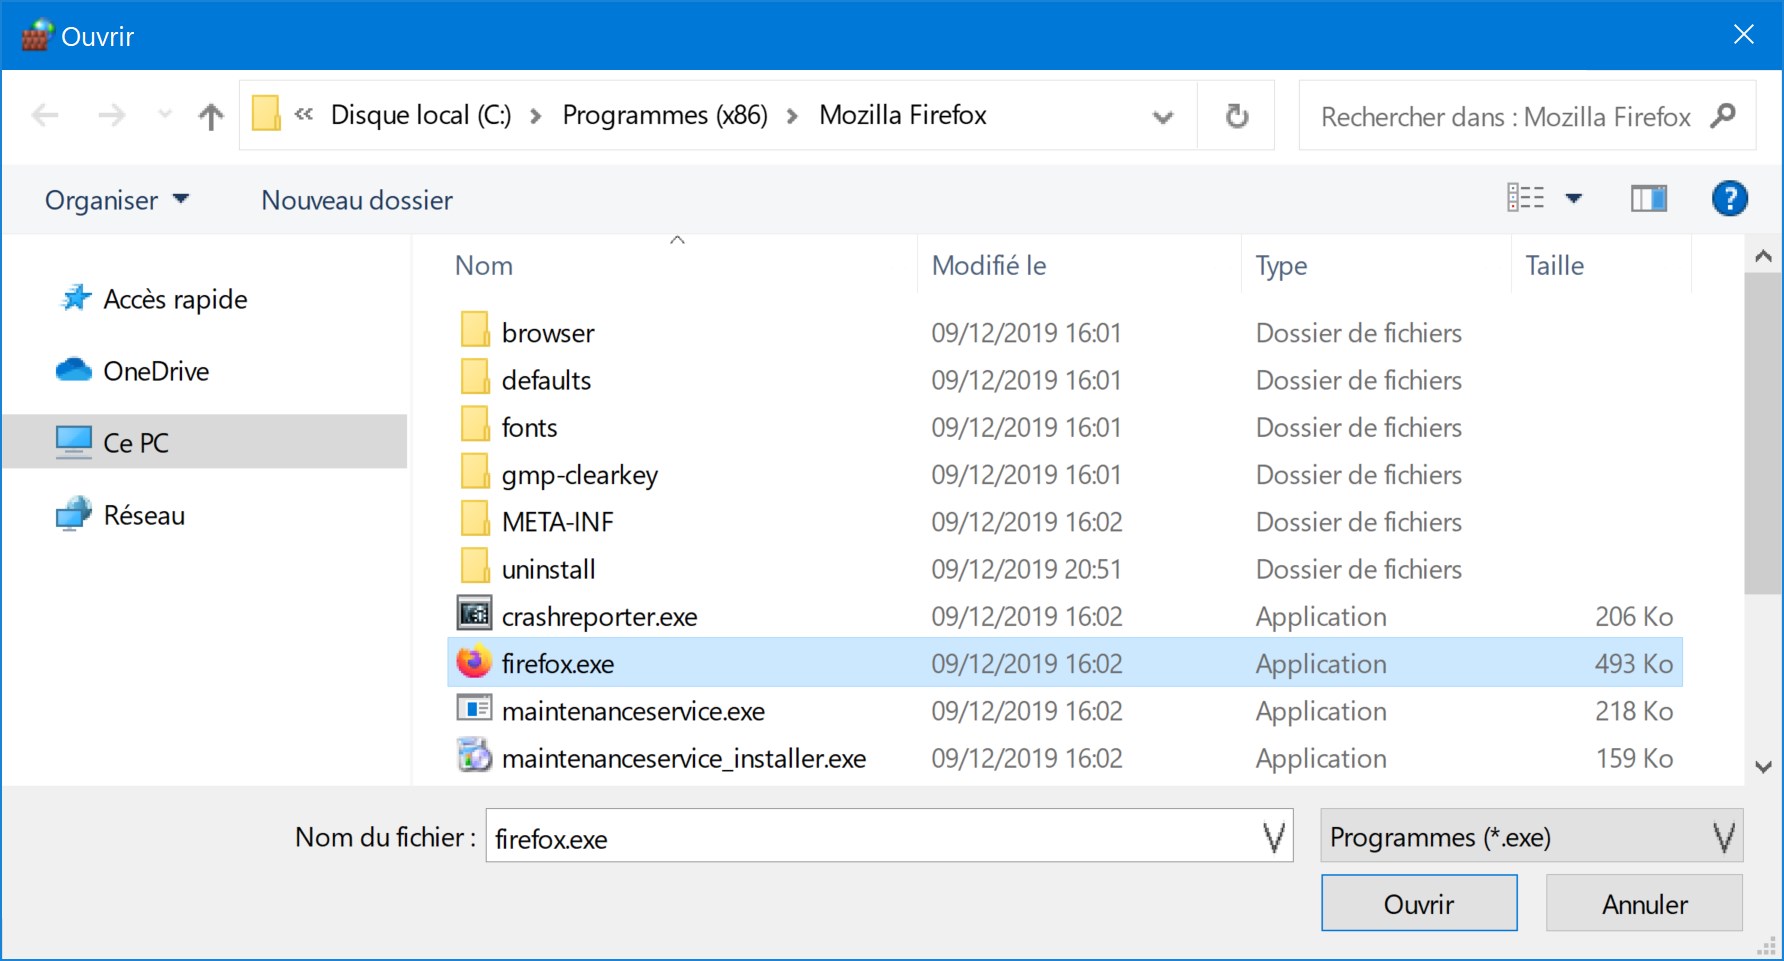Click Mozilla Firefox in the path
This screenshot has height=961, width=1784.
[903, 115]
